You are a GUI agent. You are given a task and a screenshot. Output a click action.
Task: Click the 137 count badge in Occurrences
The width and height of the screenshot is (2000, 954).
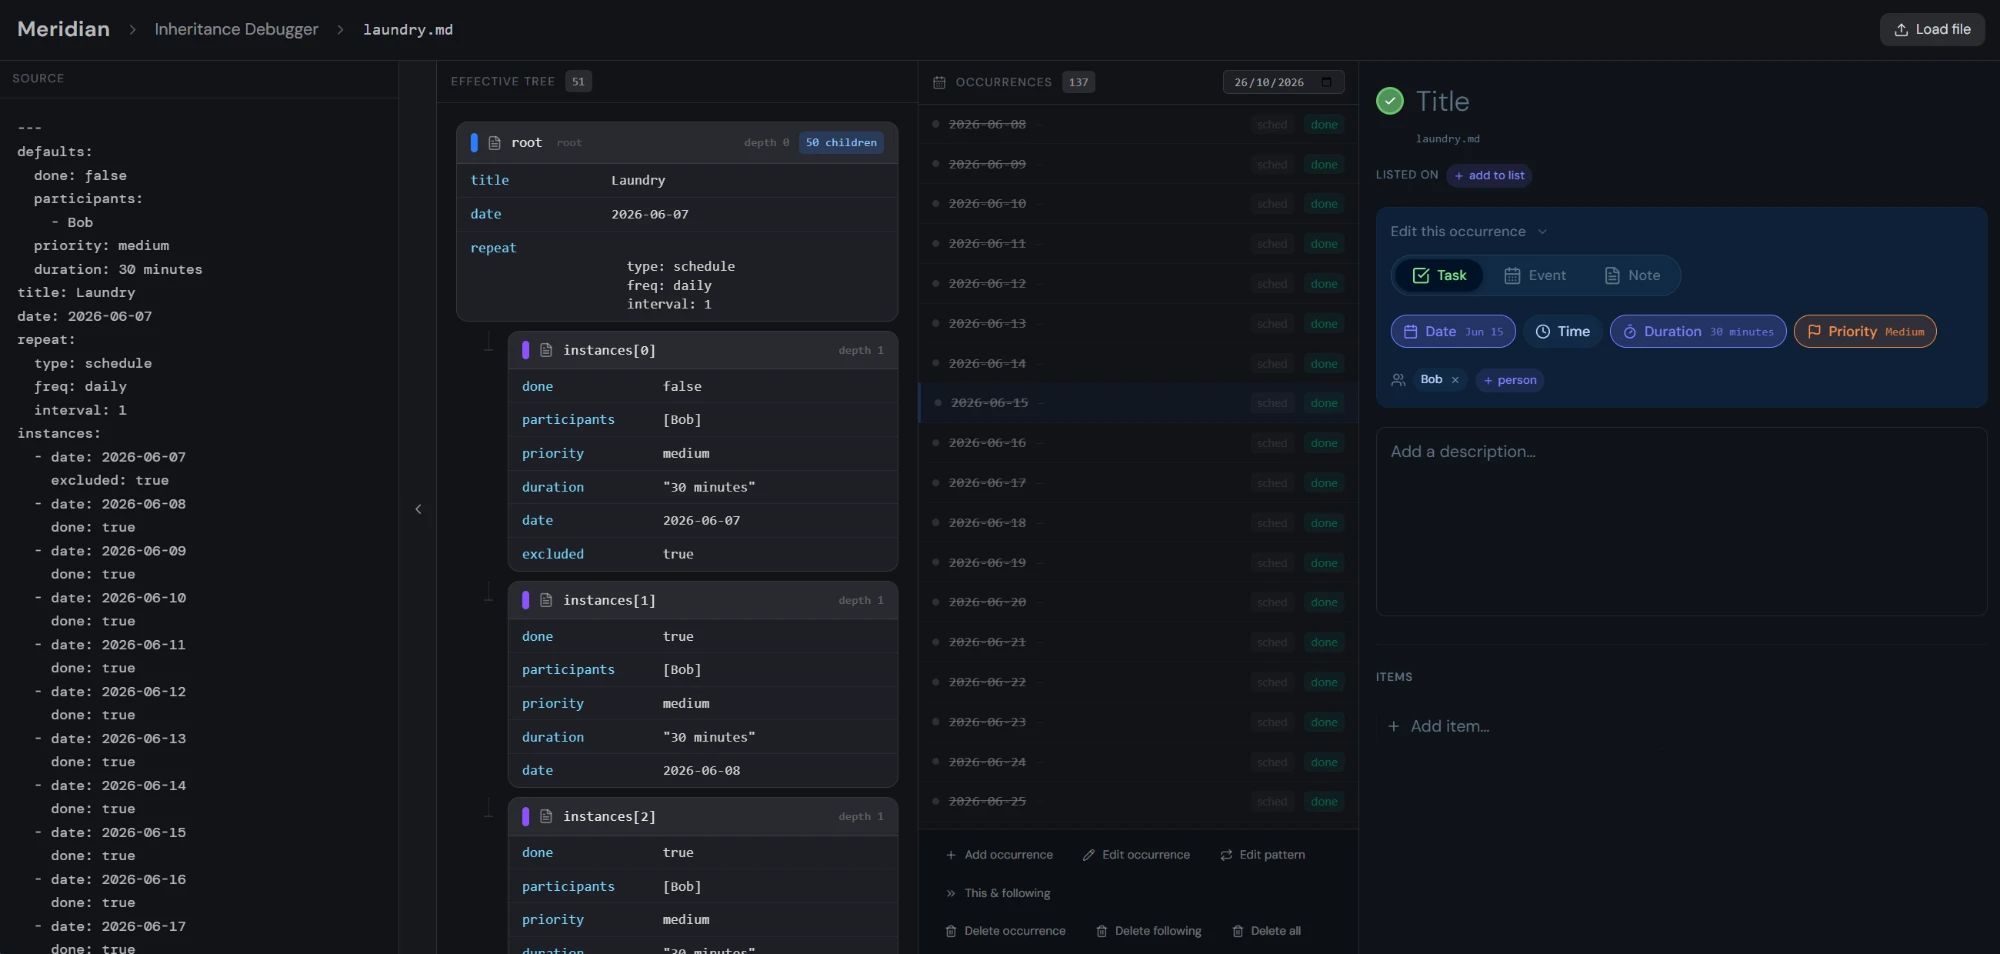(x=1078, y=82)
